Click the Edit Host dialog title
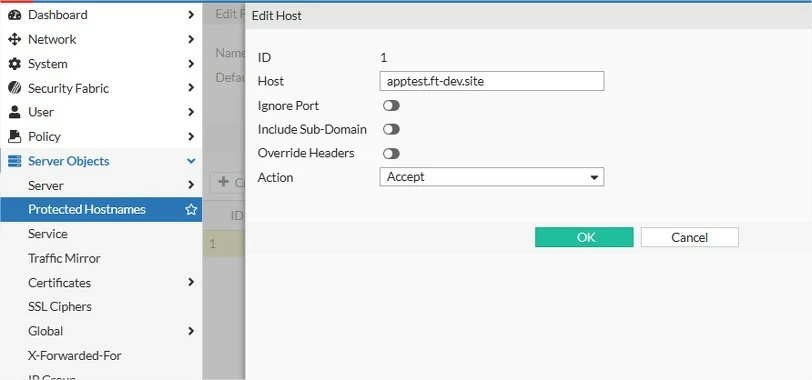Image resolution: width=812 pixels, height=380 pixels. point(277,16)
